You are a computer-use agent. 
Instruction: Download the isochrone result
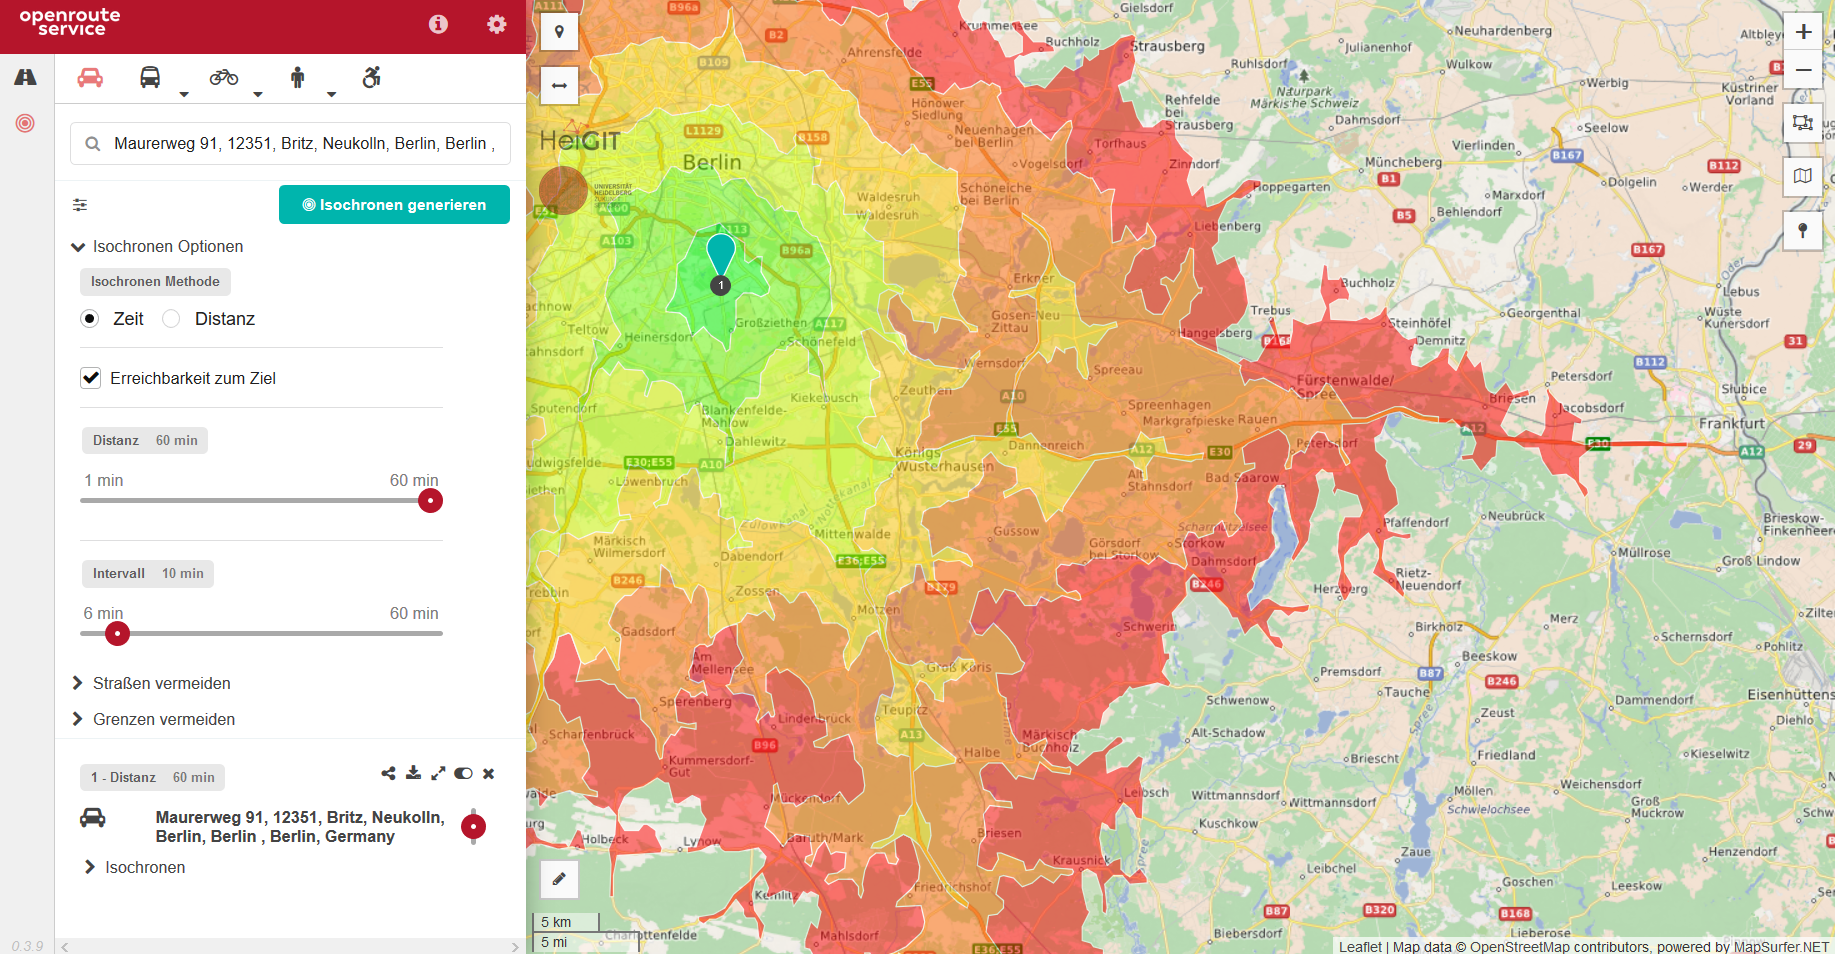[x=414, y=773]
